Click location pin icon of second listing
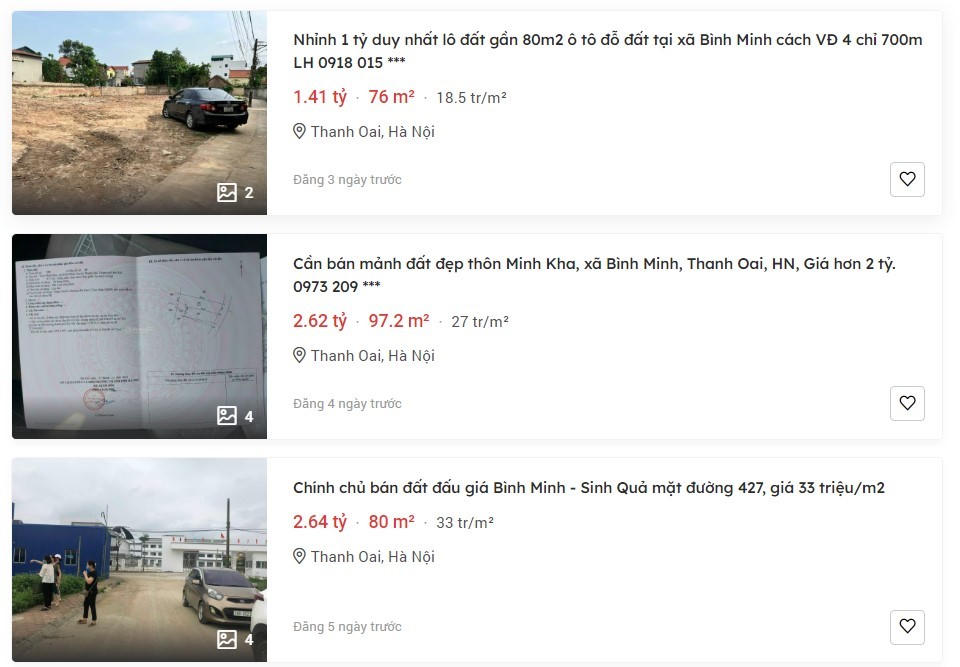Screen dimensions: 960x667 pyautogui.click(x=299, y=355)
